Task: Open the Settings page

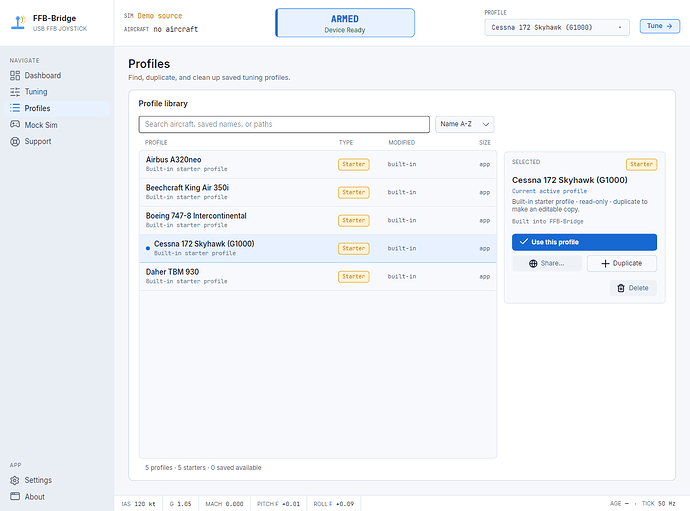Action: click(x=57, y=480)
